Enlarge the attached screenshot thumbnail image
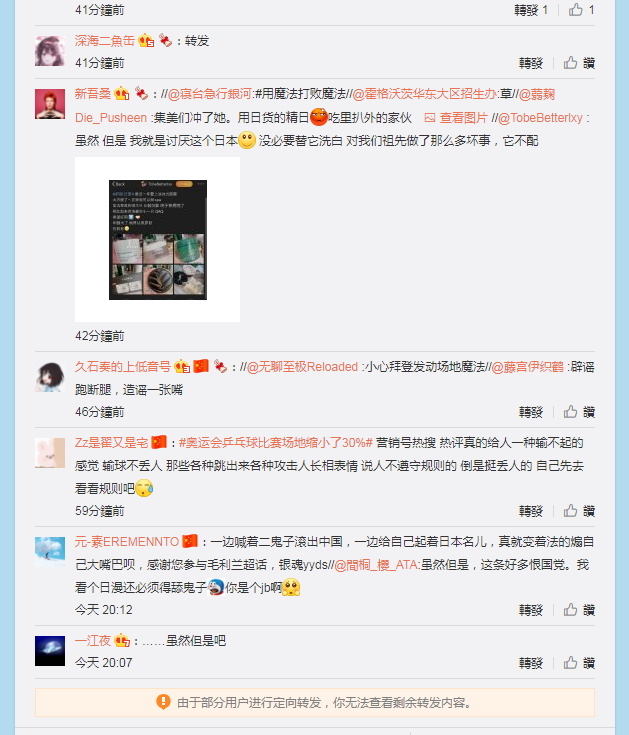Viewport: 629px width, 735px height. (x=157, y=240)
